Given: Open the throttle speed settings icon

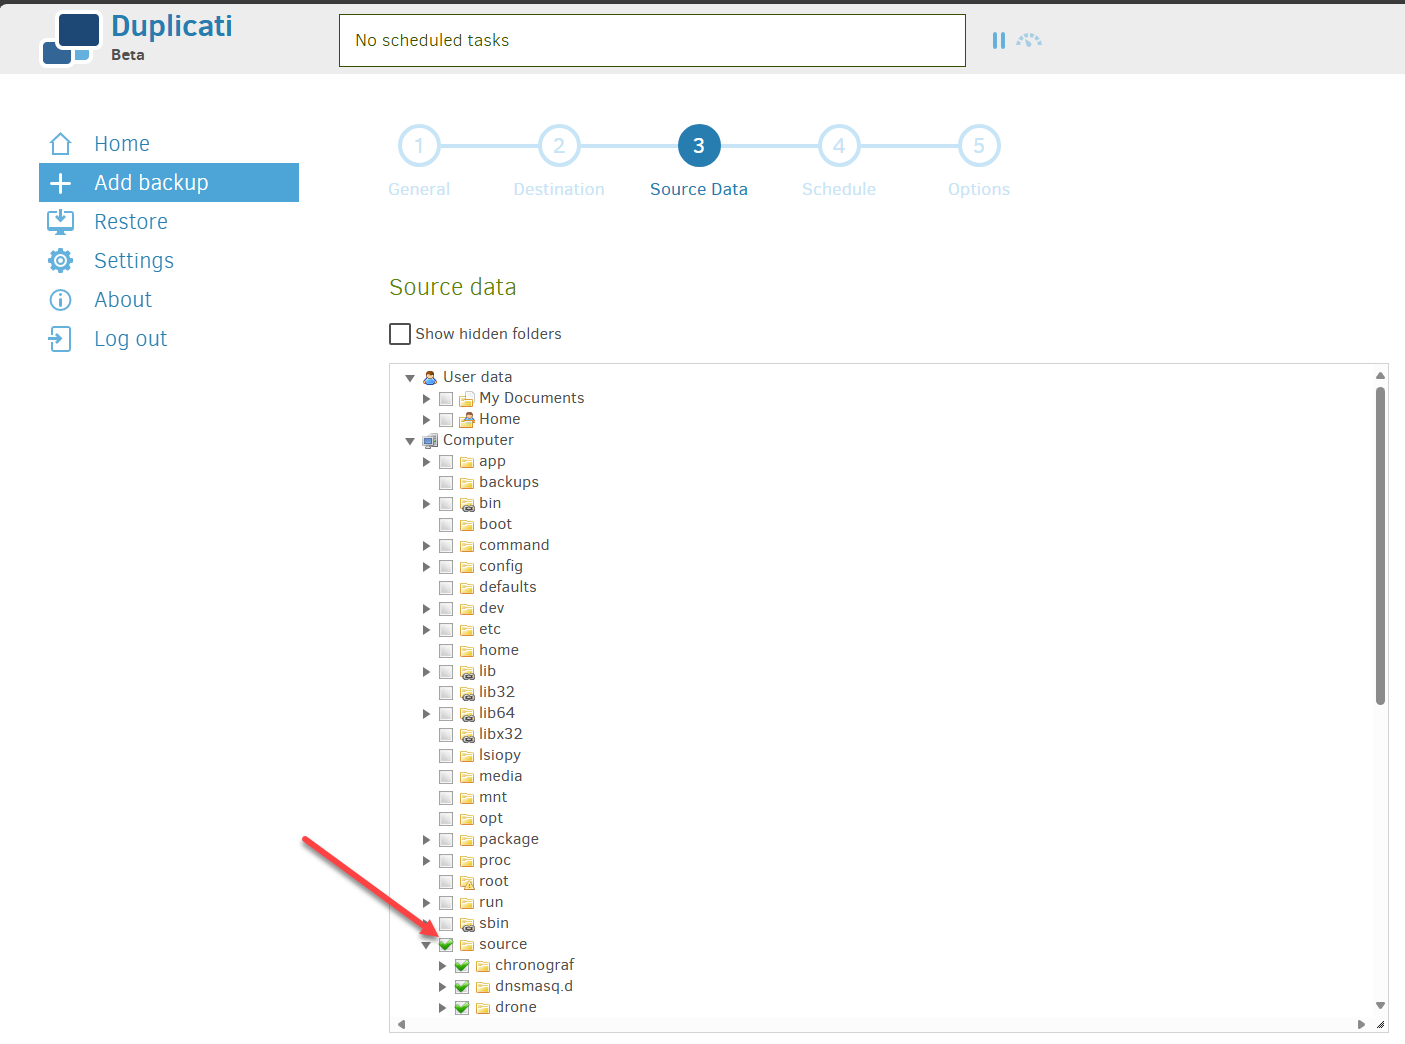Looking at the screenshot, I should pyautogui.click(x=1029, y=40).
